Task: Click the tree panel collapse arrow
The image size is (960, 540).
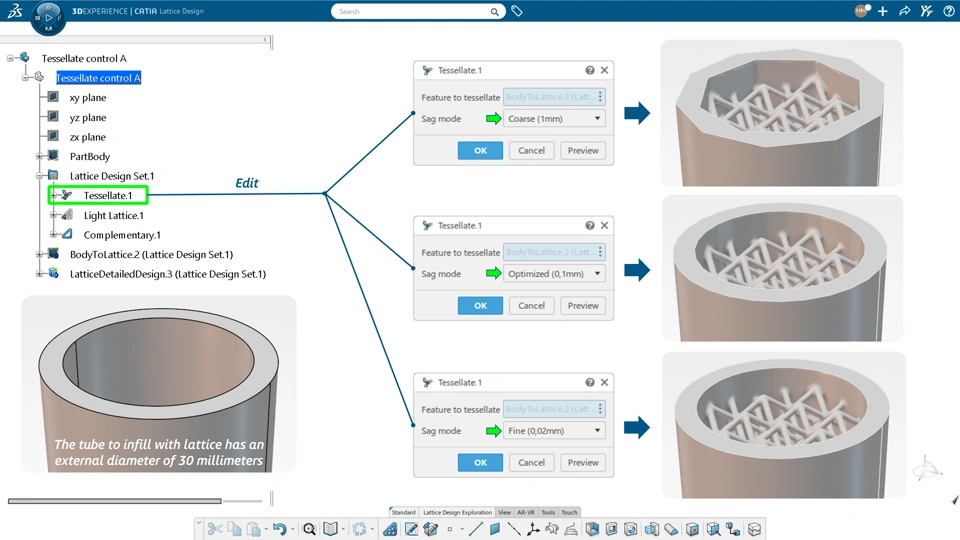Action: click(x=265, y=40)
